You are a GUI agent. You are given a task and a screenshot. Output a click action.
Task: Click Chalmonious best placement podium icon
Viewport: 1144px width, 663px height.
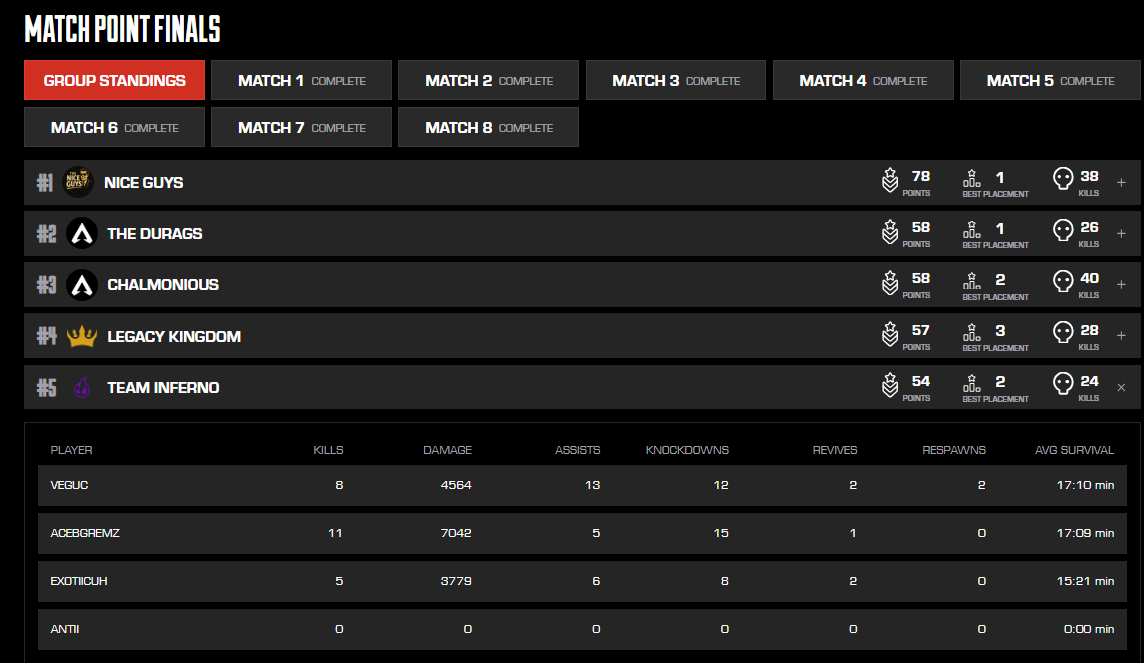pos(972,280)
